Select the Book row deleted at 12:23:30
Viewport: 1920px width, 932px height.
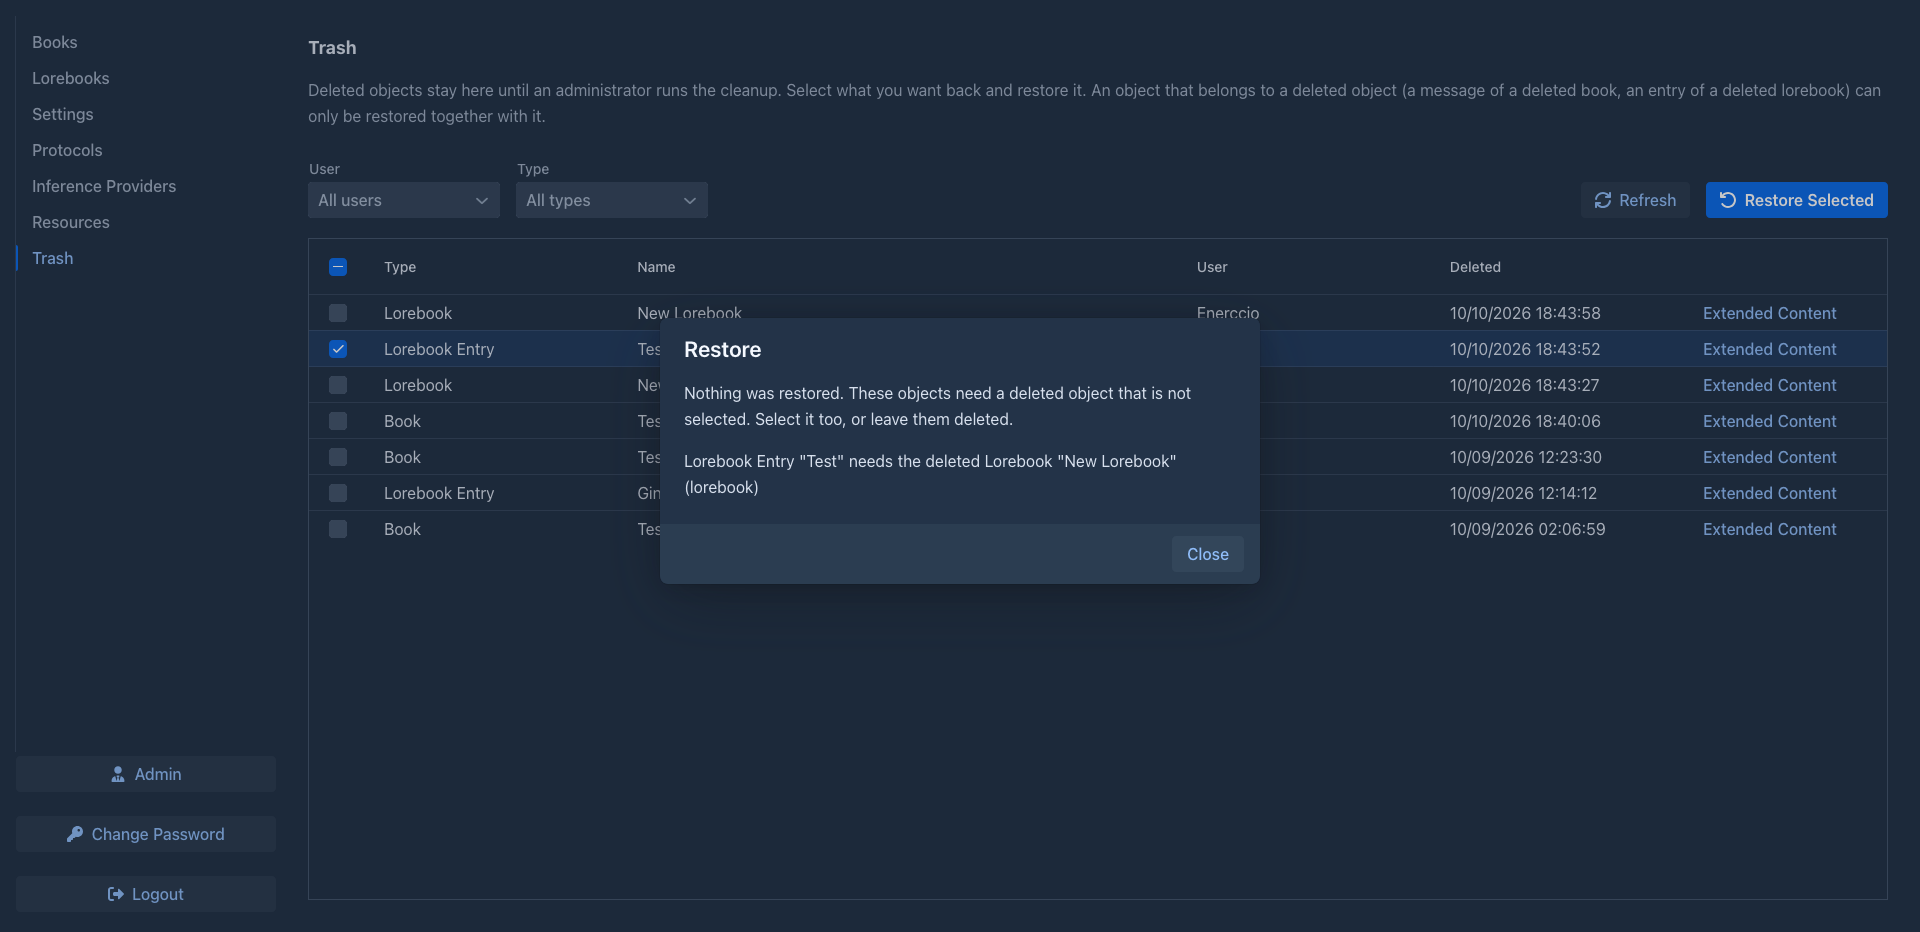(x=338, y=457)
